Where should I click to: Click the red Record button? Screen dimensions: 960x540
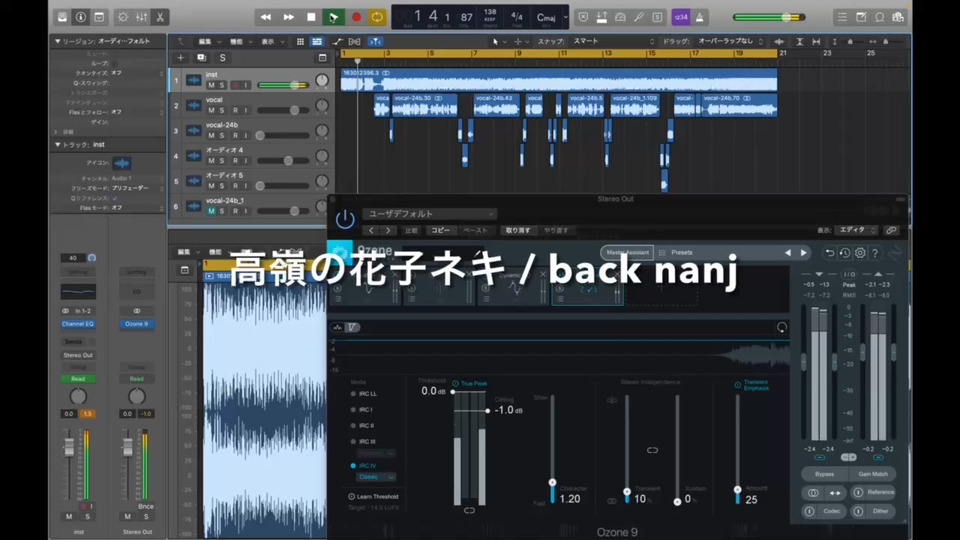coord(356,17)
